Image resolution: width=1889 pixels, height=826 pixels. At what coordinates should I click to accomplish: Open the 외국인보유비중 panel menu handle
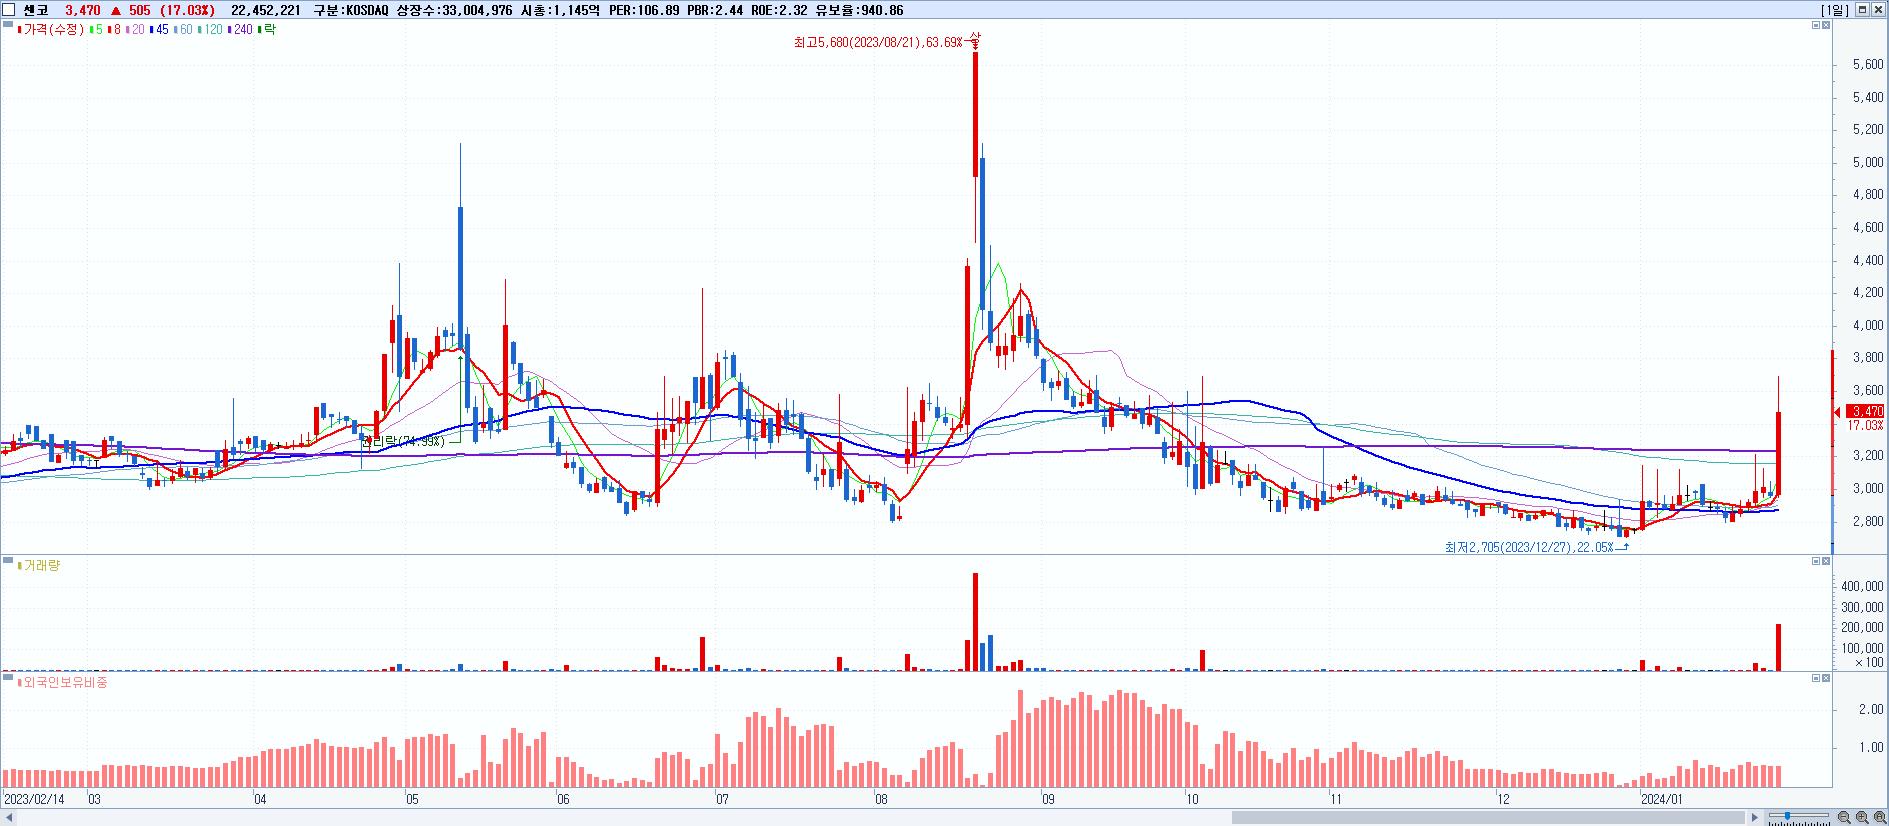pos(8,676)
